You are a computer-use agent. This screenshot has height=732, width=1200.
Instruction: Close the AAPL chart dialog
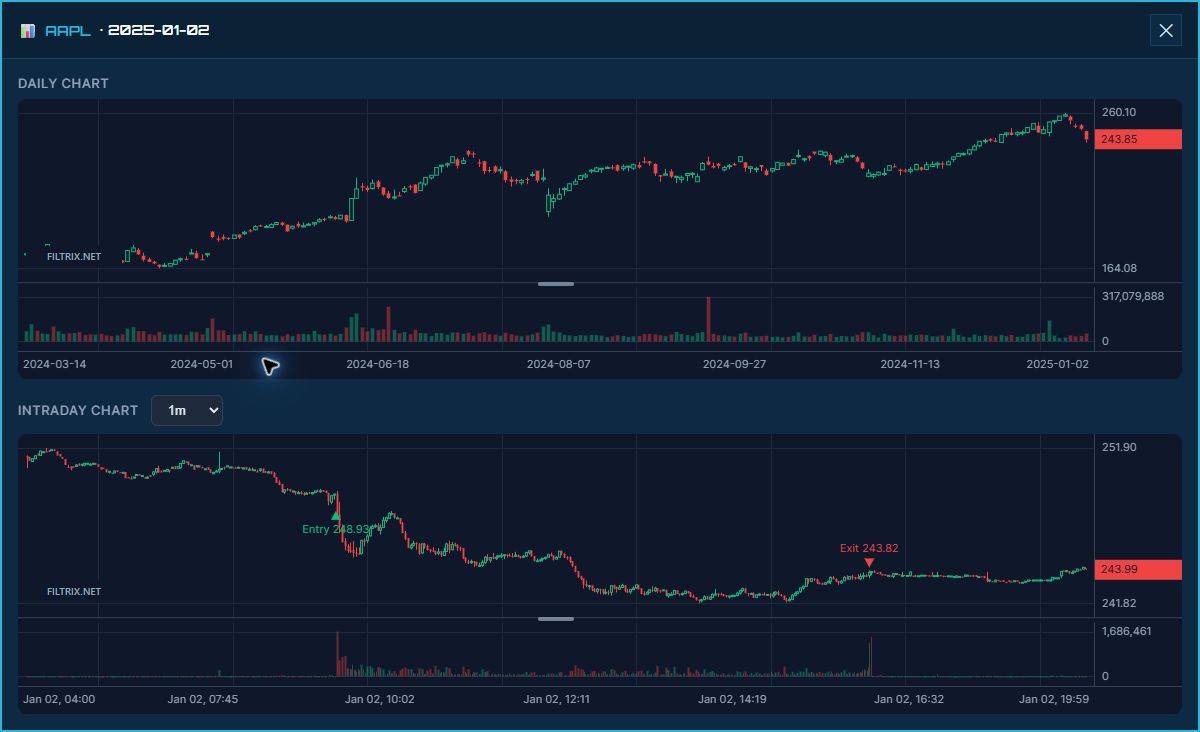[1166, 30]
